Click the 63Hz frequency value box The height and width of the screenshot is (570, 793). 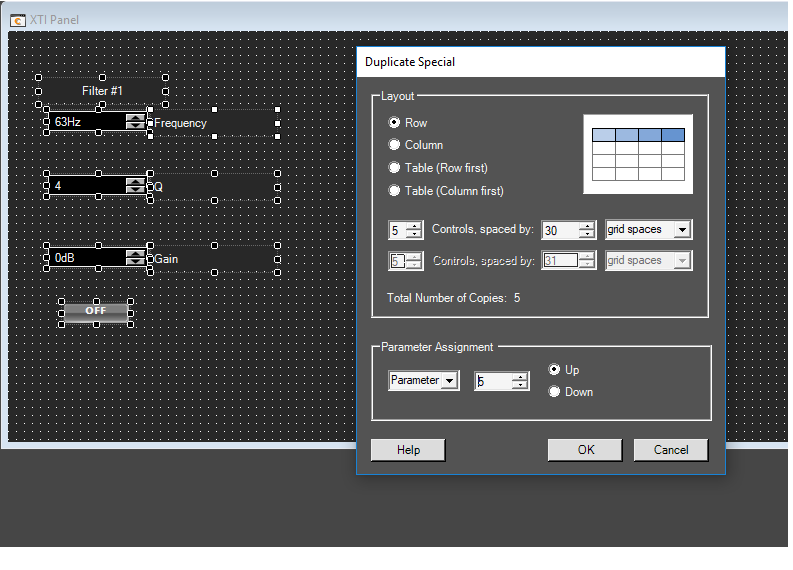pos(87,121)
